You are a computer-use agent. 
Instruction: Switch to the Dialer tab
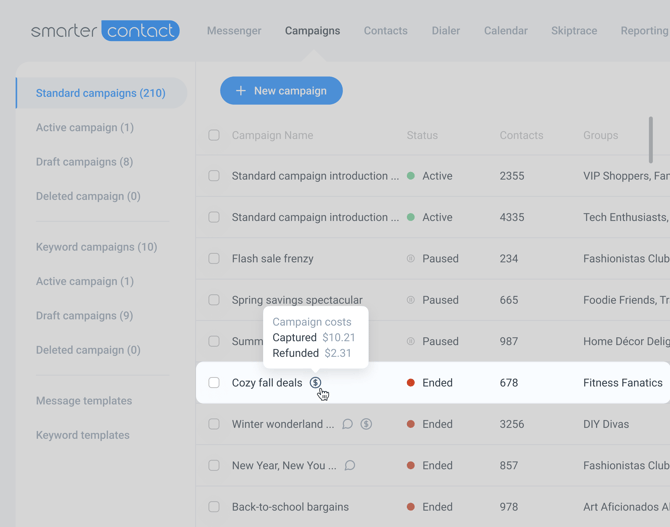[x=446, y=31]
